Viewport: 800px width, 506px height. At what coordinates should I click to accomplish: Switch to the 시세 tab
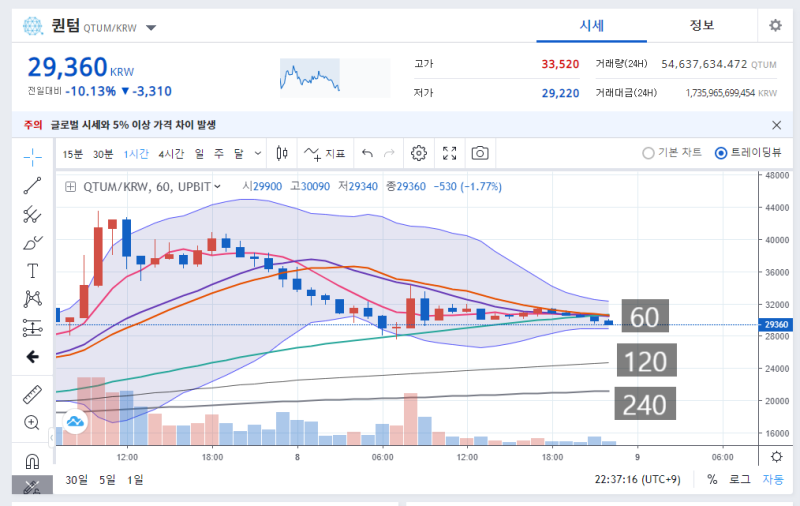[x=591, y=26]
